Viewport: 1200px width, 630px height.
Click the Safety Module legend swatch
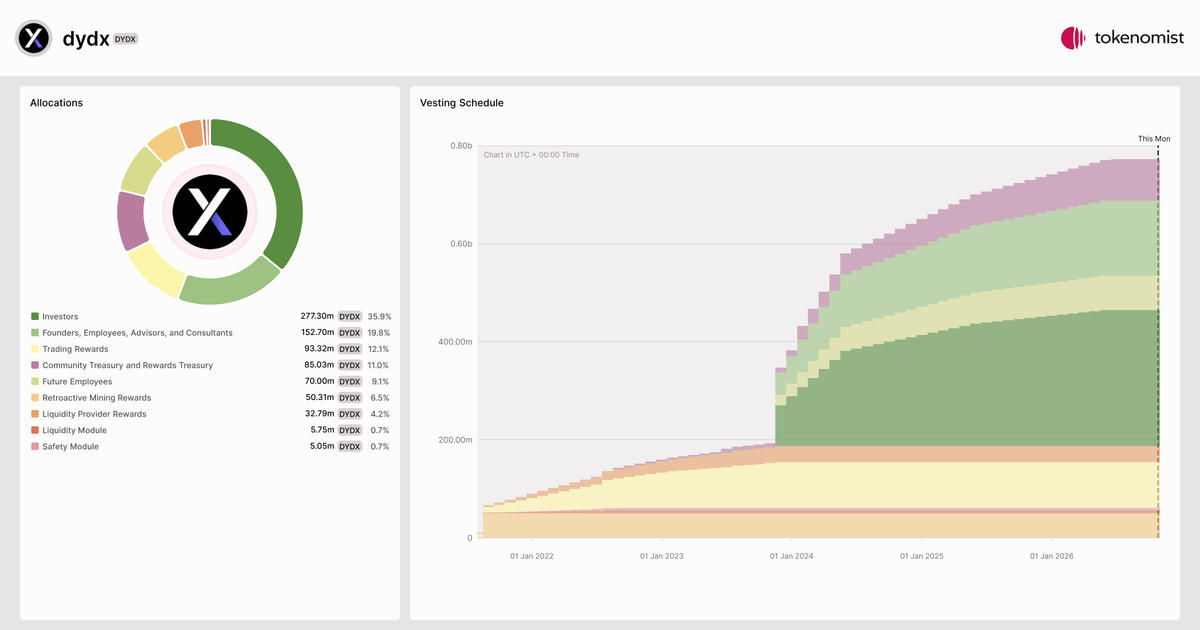coord(35,447)
